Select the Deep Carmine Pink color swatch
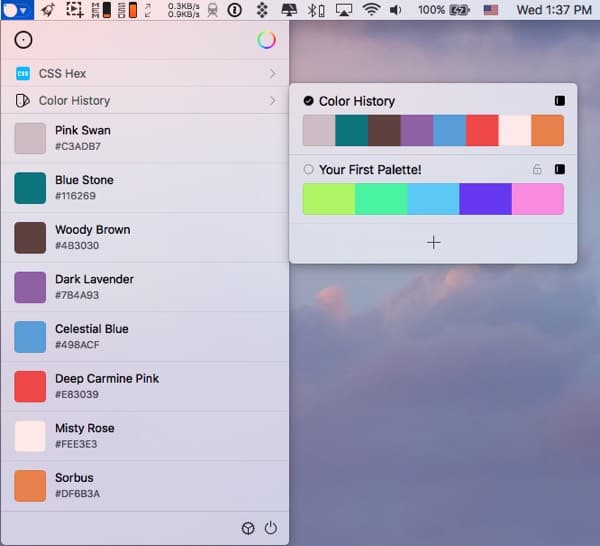The image size is (600, 546). [x=30, y=386]
